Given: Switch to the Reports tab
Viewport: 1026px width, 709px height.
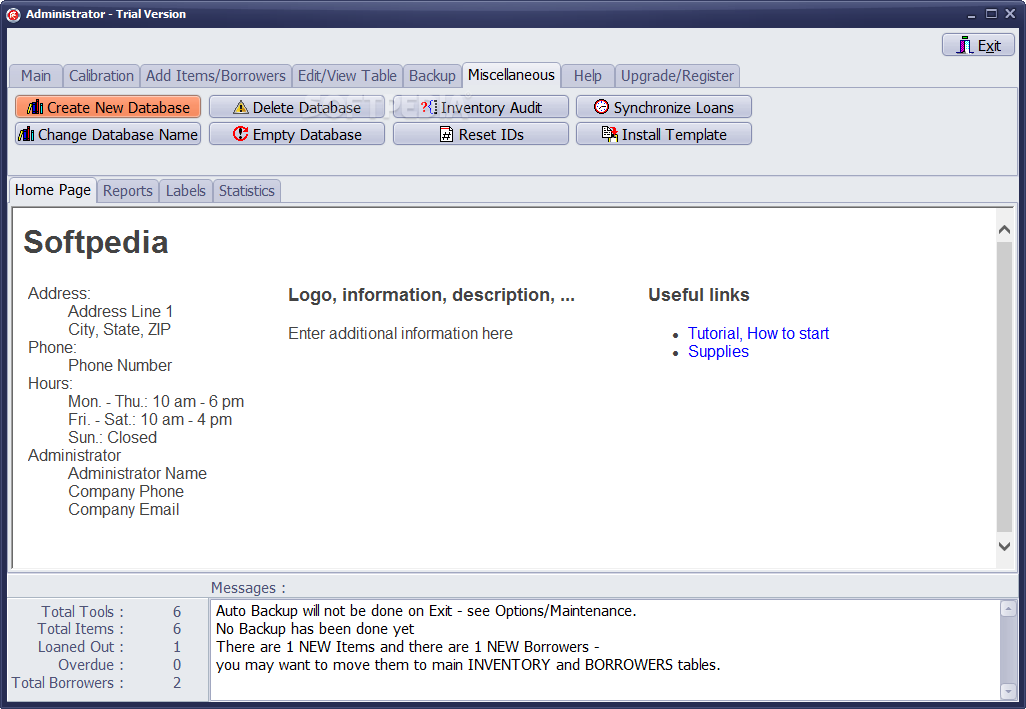Looking at the screenshot, I should tap(128, 191).
